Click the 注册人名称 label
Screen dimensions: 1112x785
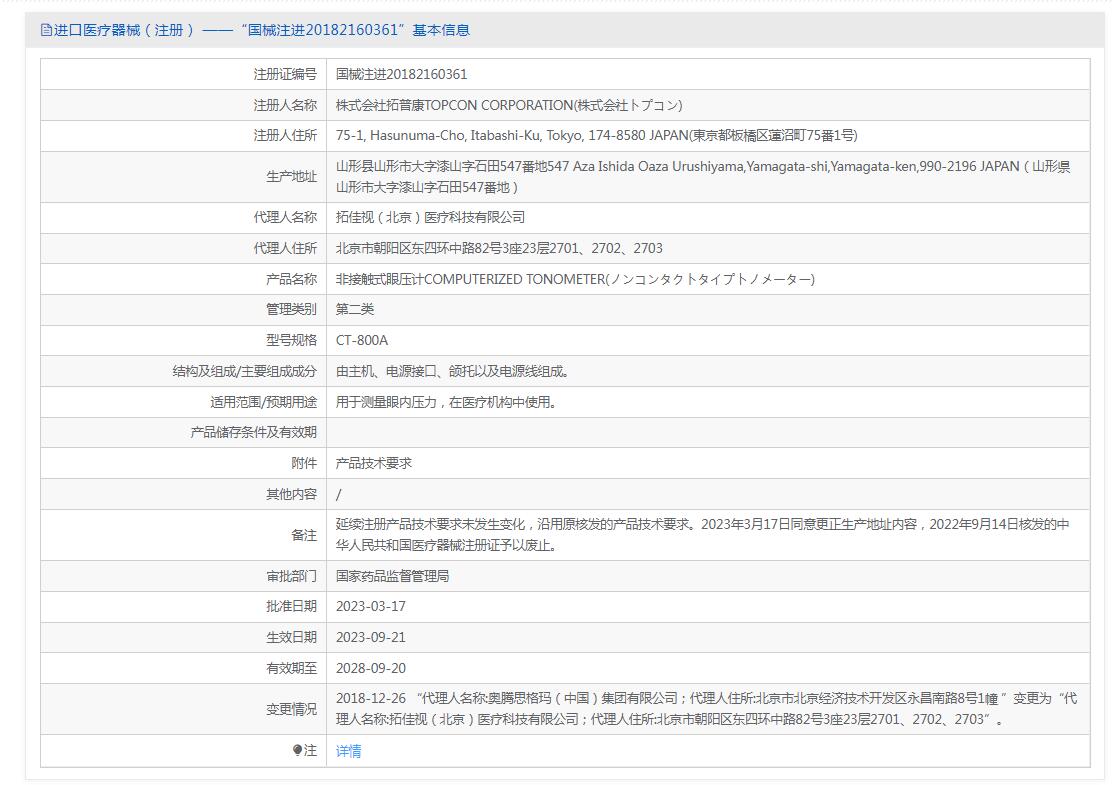(x=285, y=105)
